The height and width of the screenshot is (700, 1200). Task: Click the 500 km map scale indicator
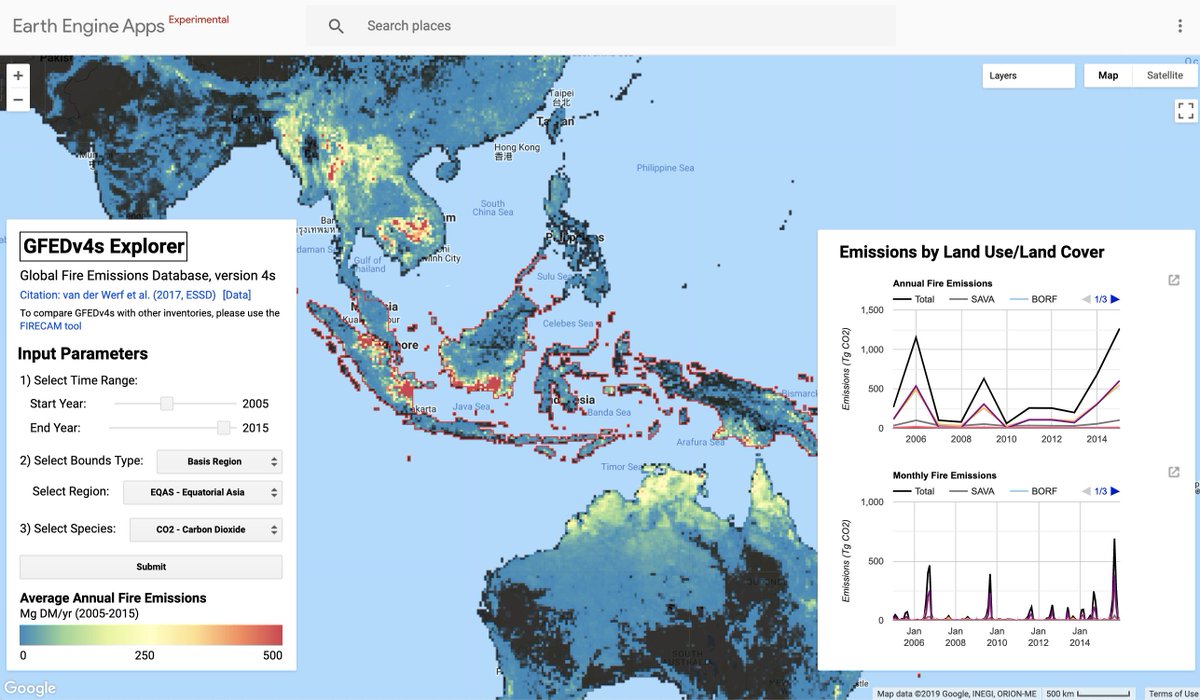[x=1089, y=694]
